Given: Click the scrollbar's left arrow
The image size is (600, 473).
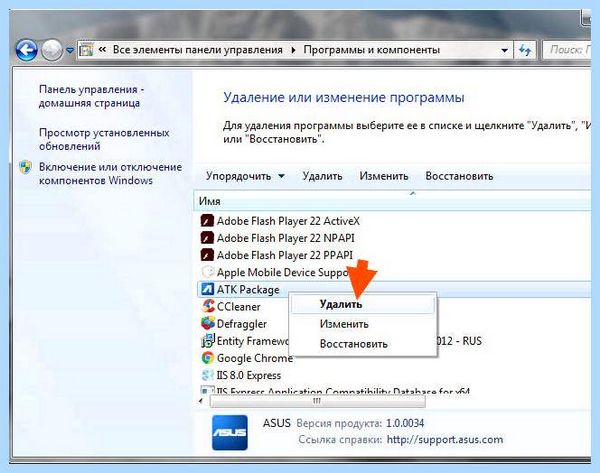Looking at the screenshot, I should point(201,401).
